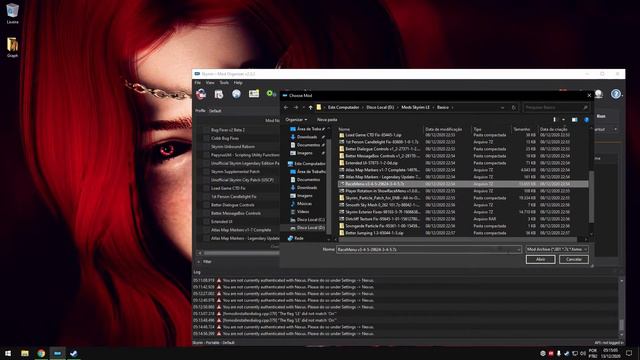Open the file name history dropdown arrow
Image resolution: width=640 pixels, height=360 pixels.
pyautogui.click(x=518, y=249)
